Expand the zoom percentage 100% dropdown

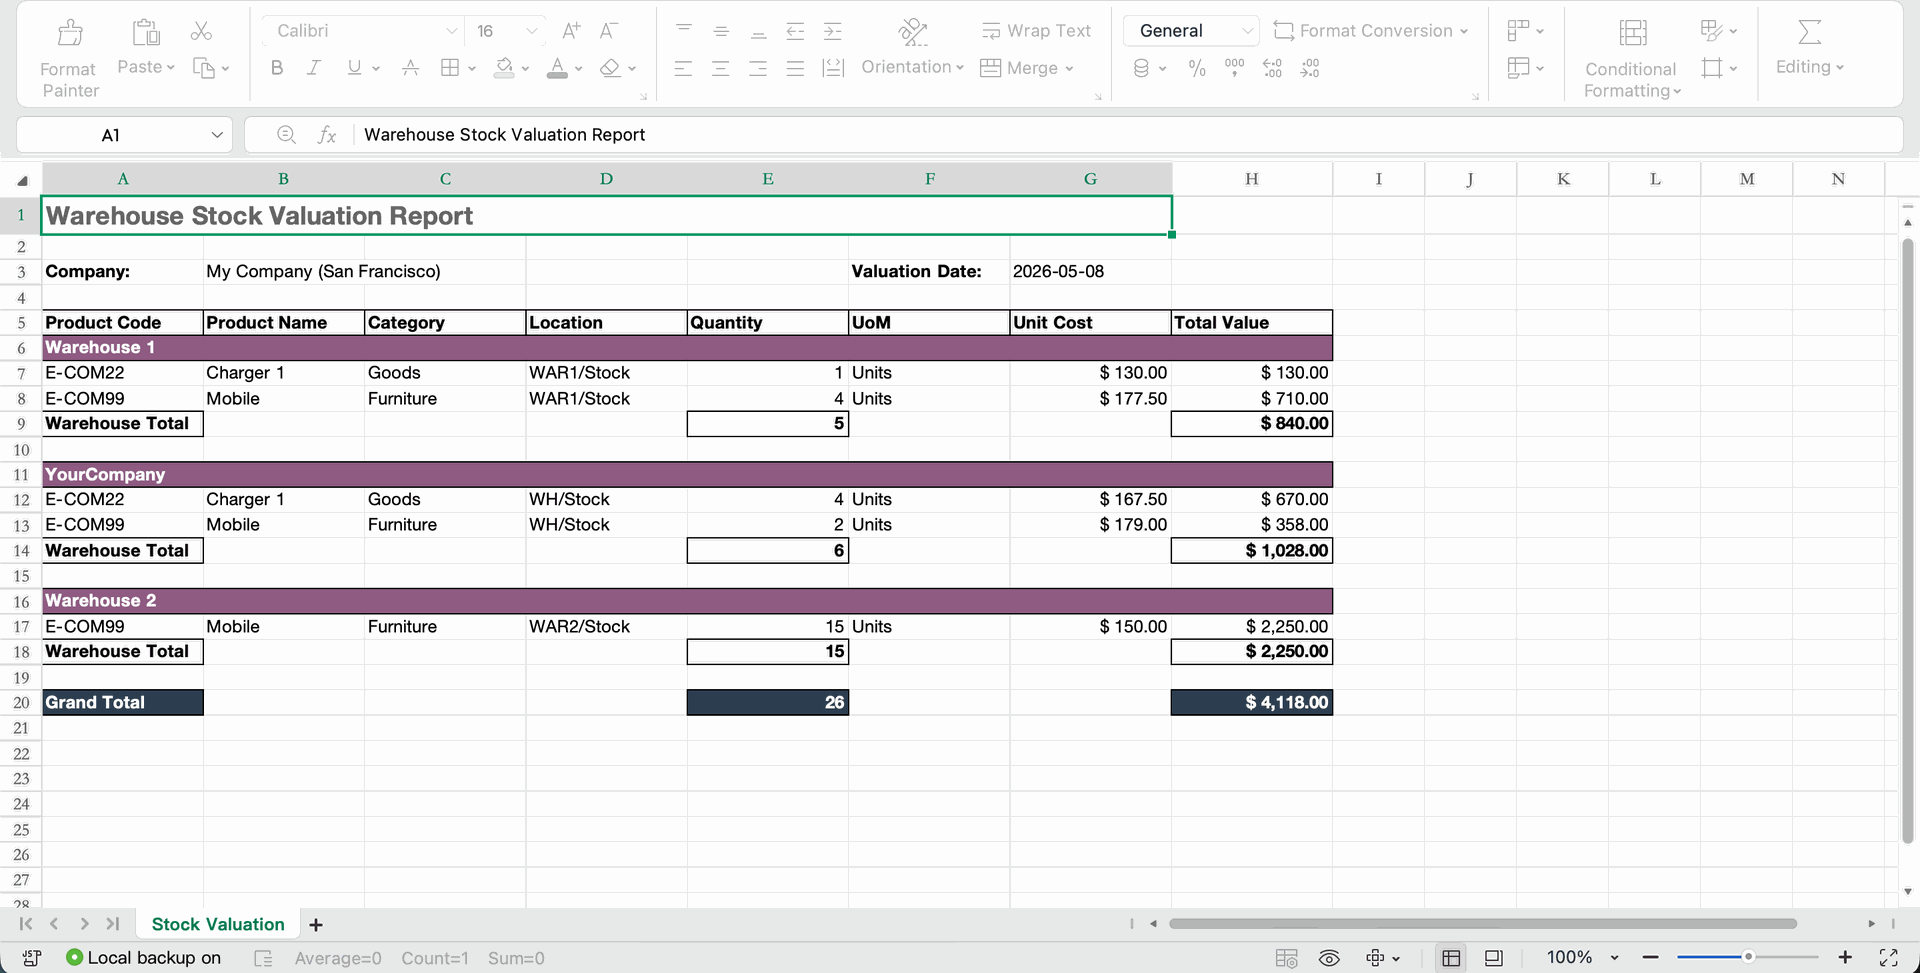click(x=1614, y=958)
